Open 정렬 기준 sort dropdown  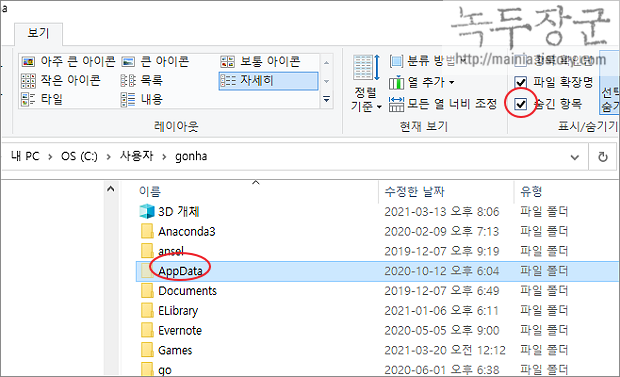(x=366, y=84)
